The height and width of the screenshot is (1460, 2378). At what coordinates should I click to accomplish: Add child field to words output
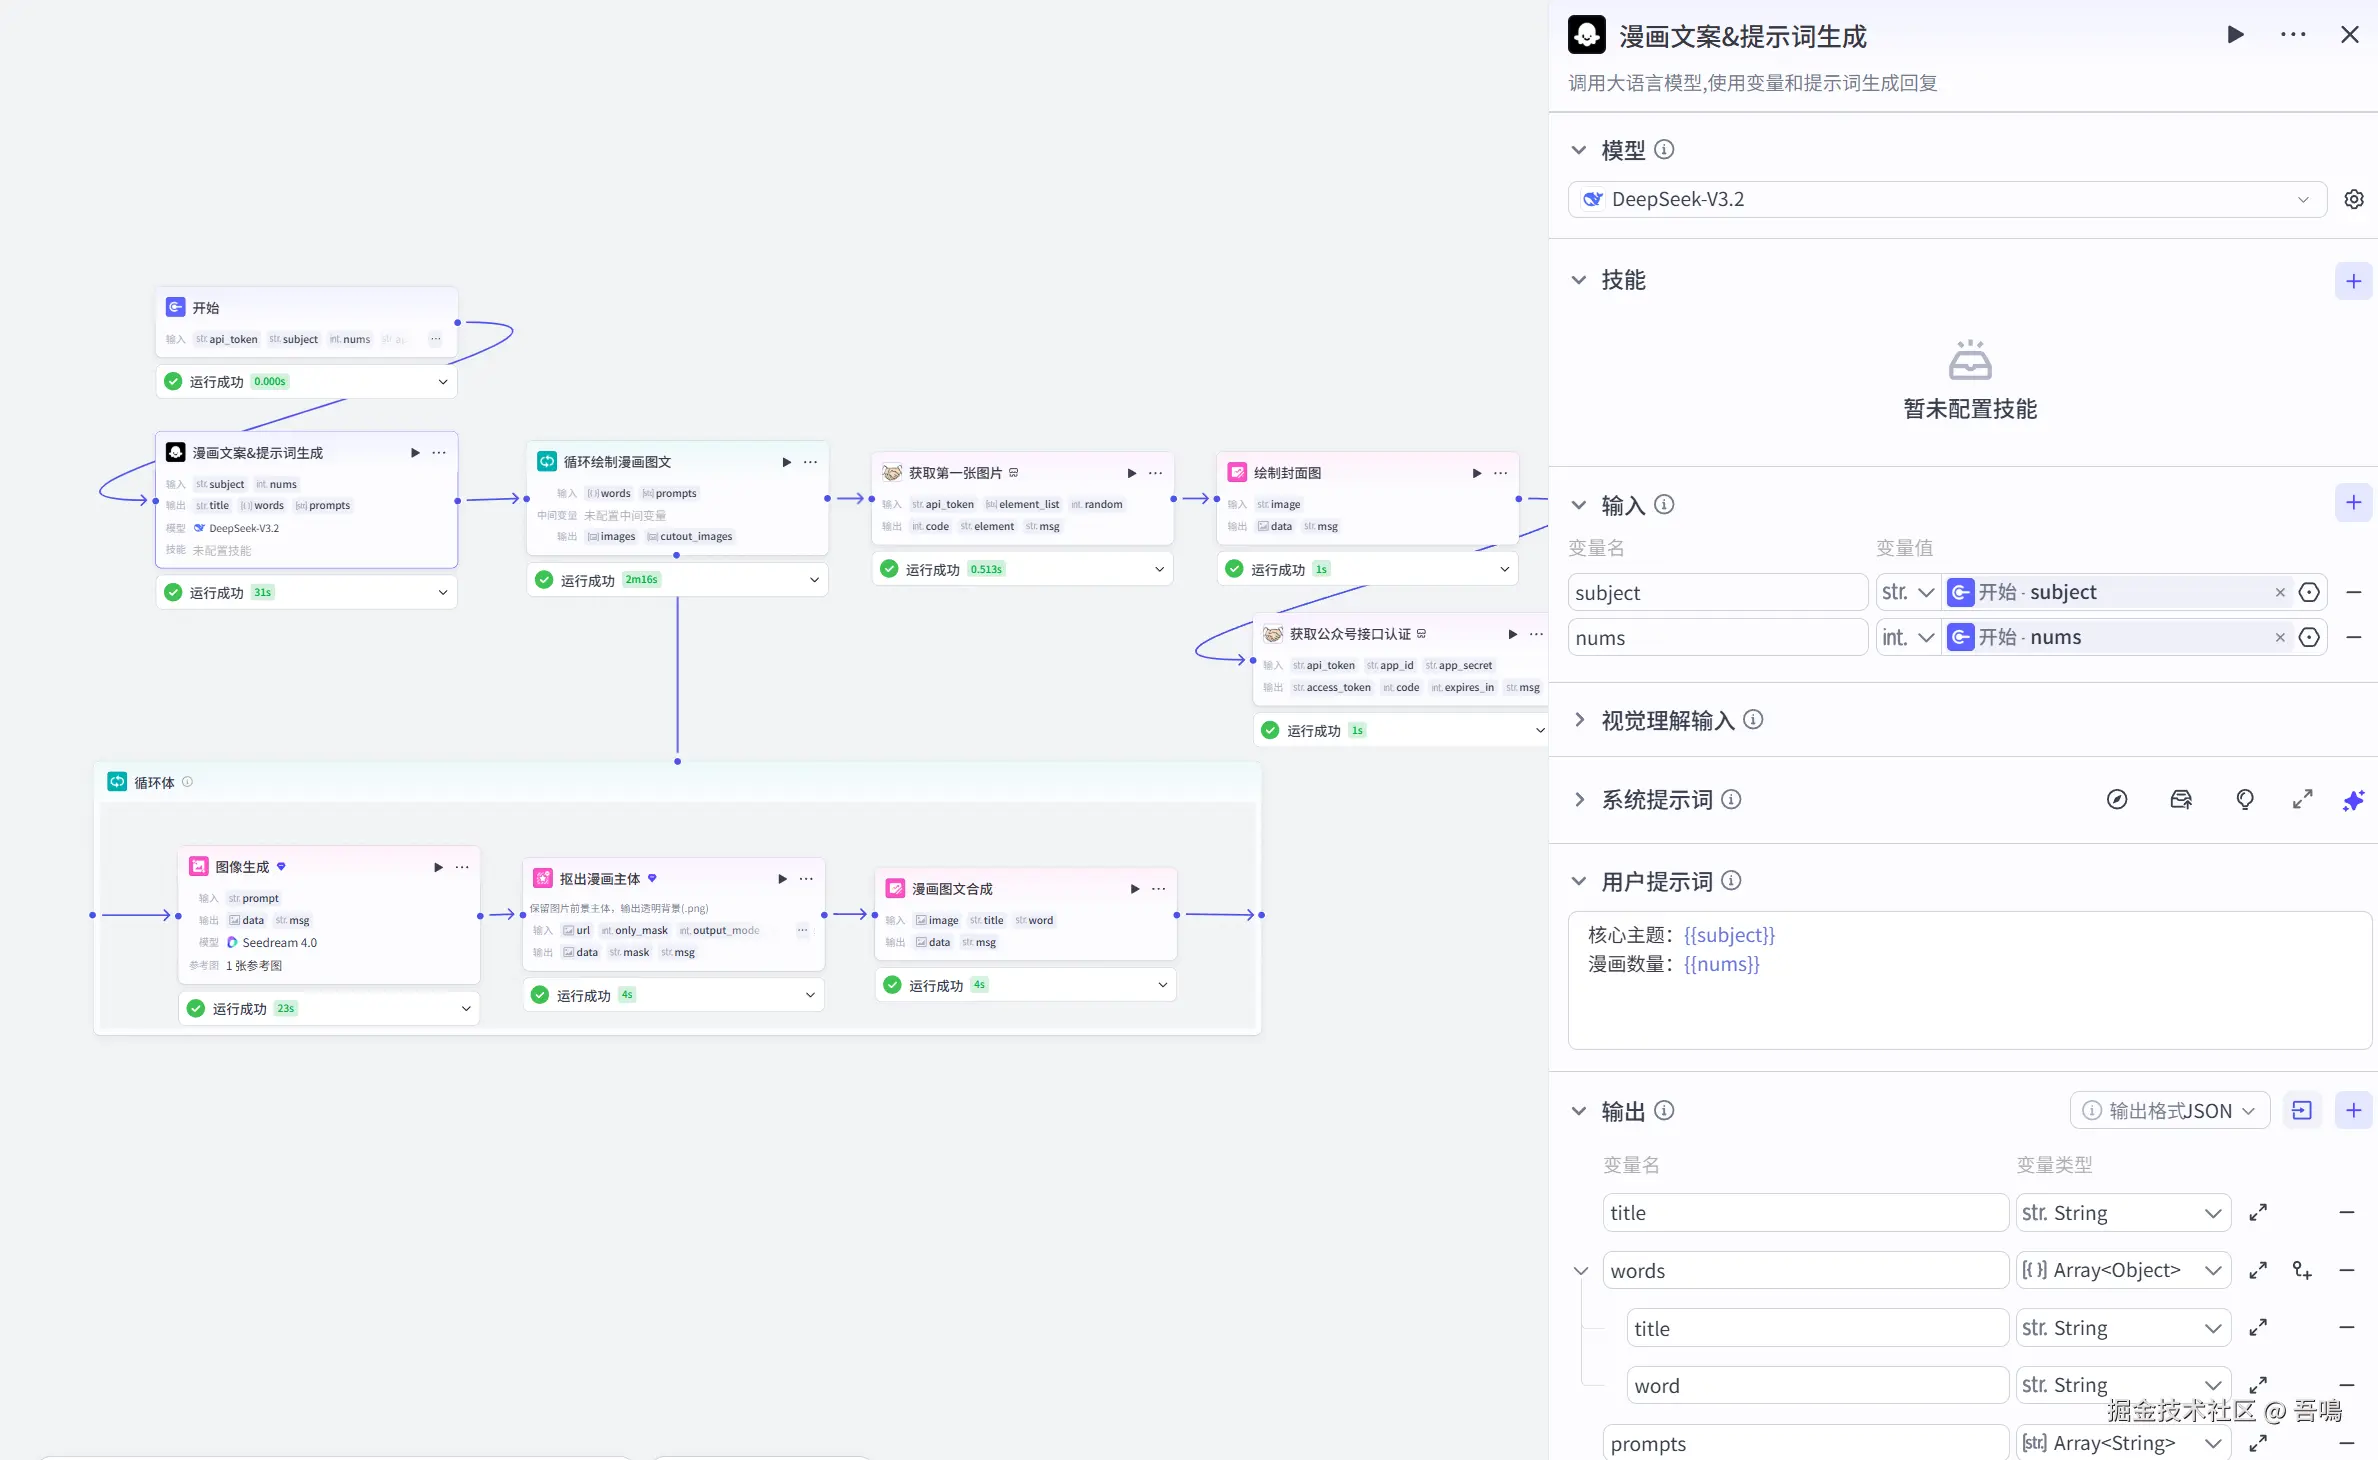[2302, 1271]
